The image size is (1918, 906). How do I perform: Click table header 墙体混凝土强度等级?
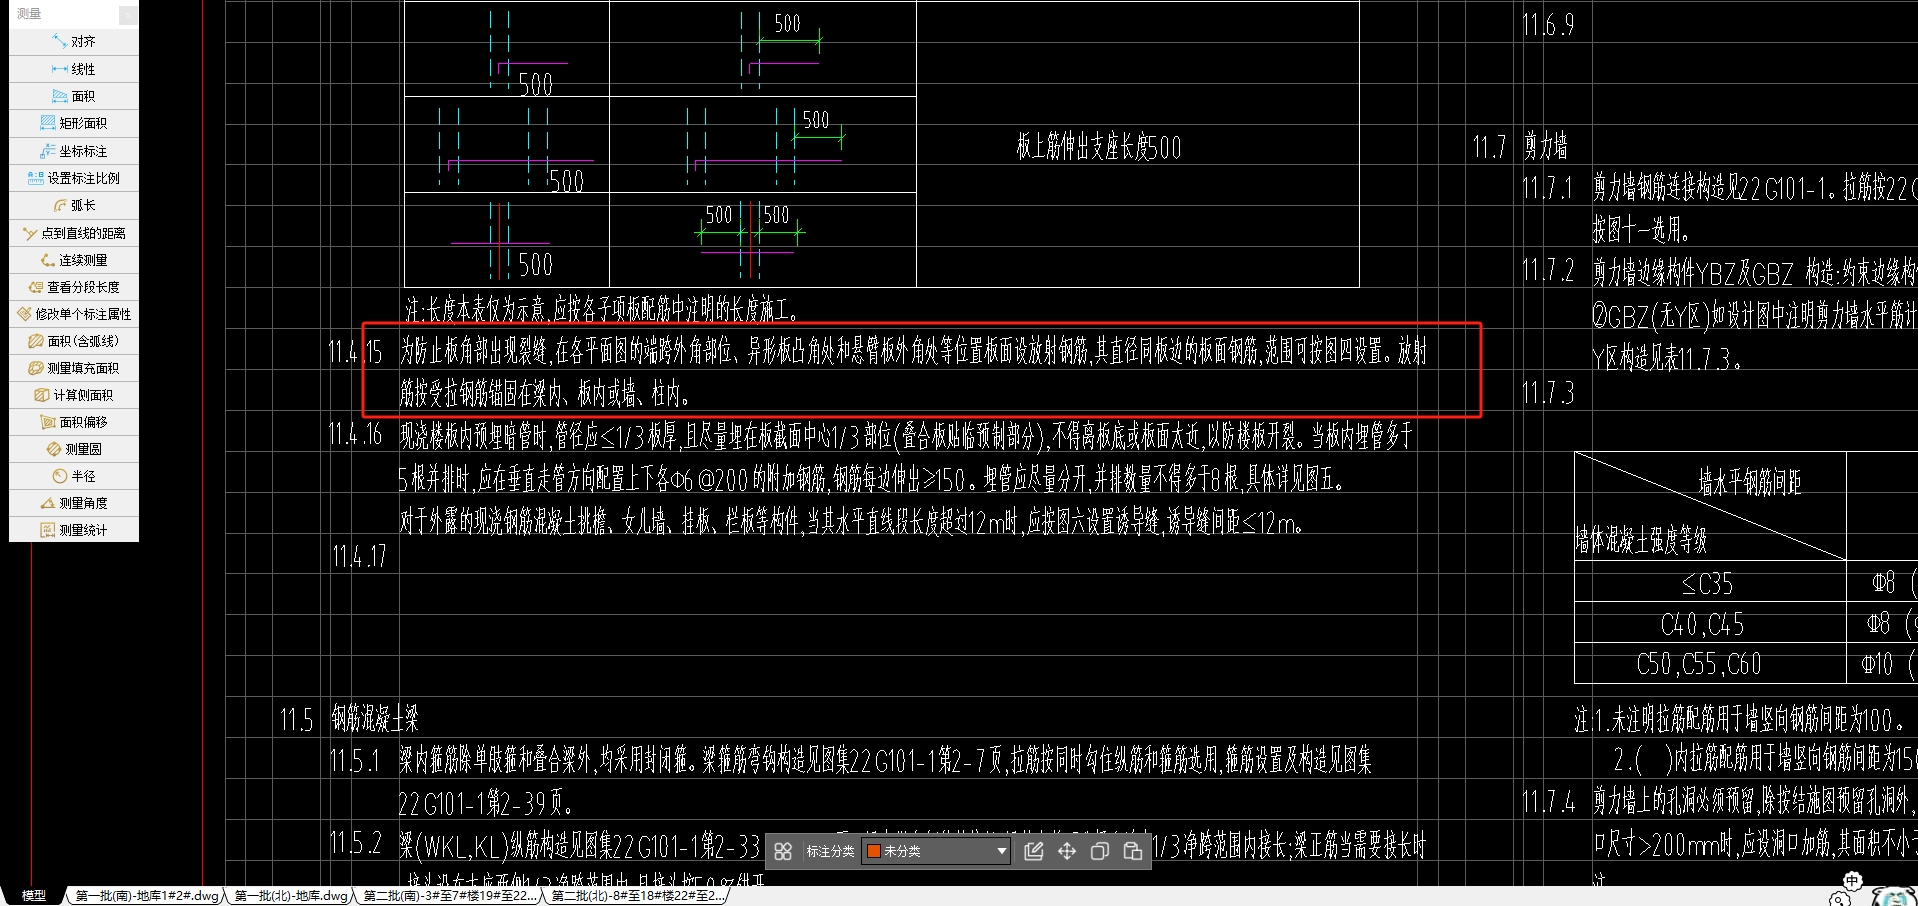tap(1641, 541)
